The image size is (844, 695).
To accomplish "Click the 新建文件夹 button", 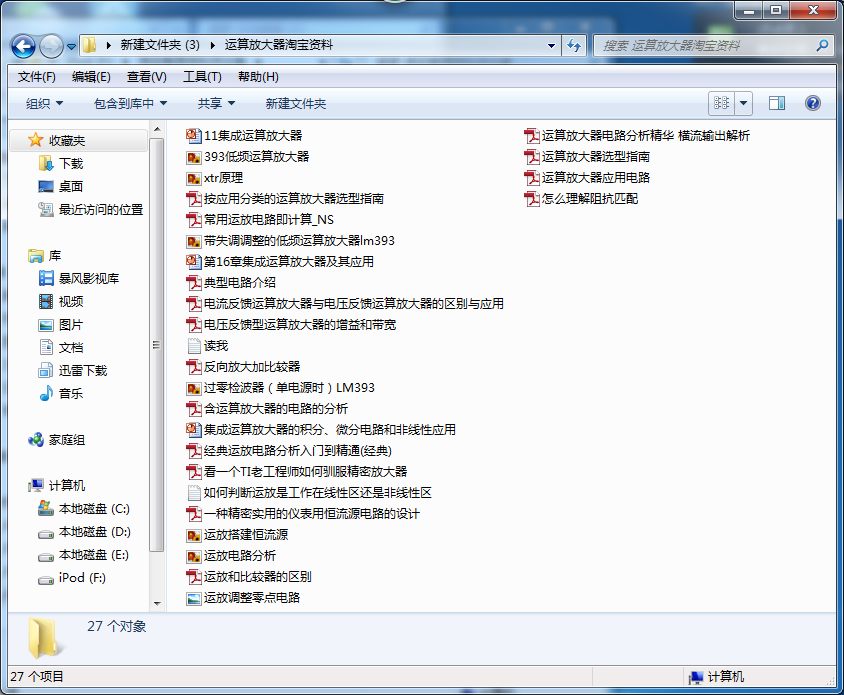I will coord(296,103).
